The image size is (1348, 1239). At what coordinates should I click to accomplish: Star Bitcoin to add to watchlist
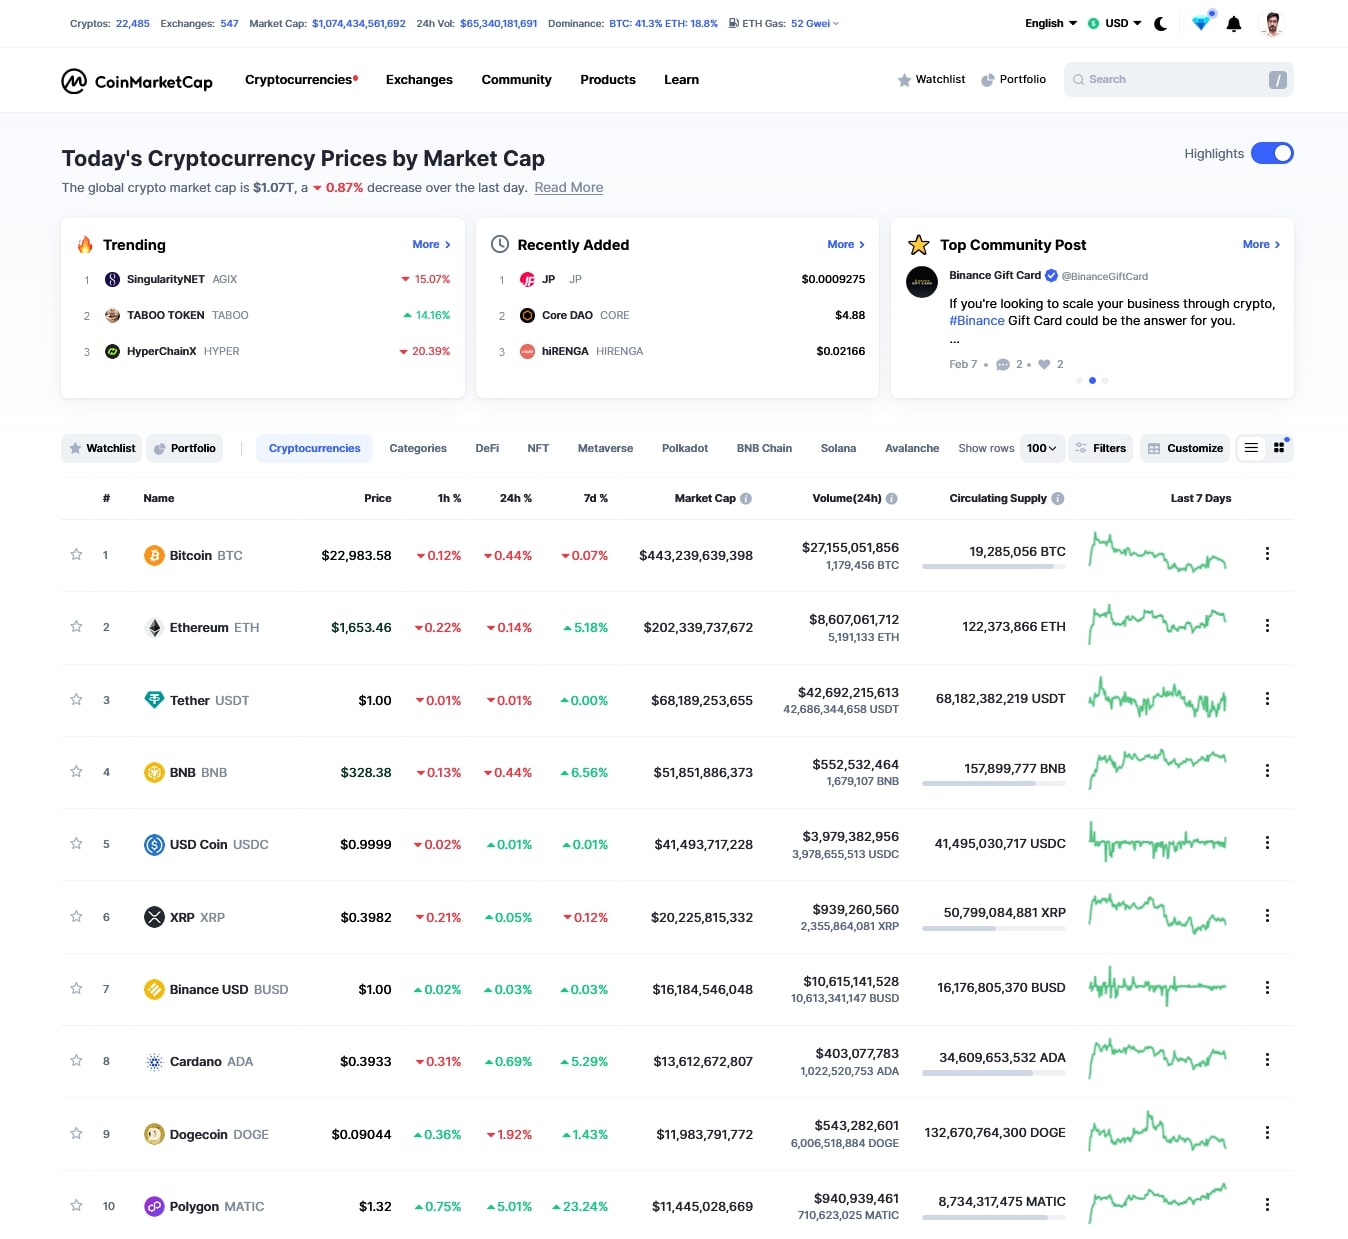coord(76,554)
